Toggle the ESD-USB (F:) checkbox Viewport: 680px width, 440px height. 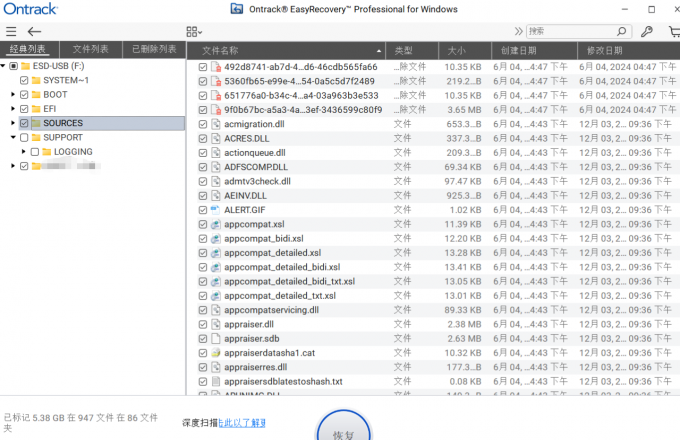point(14,66)
